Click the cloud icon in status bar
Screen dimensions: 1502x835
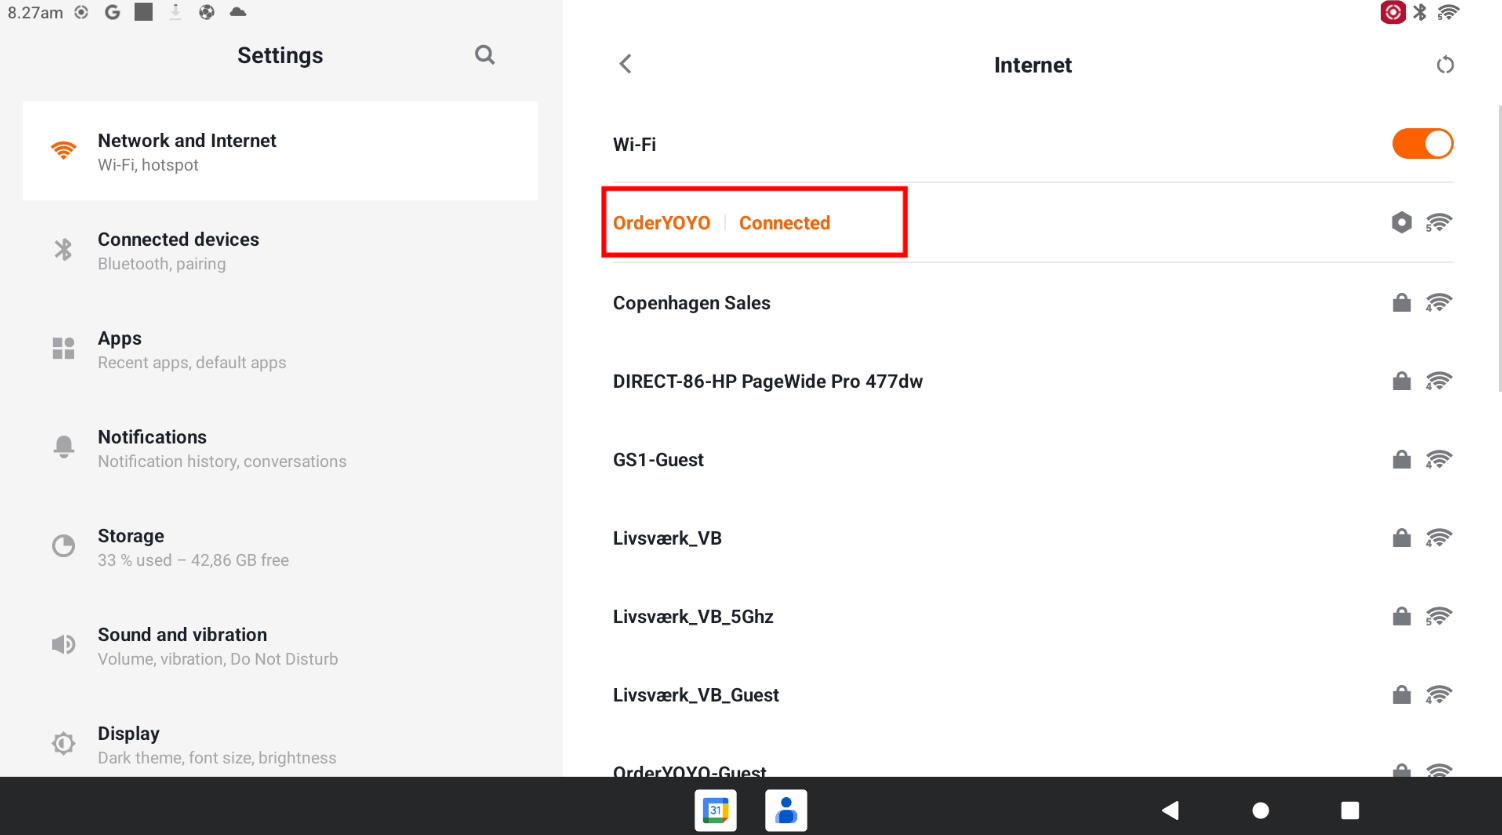[238, 12]
